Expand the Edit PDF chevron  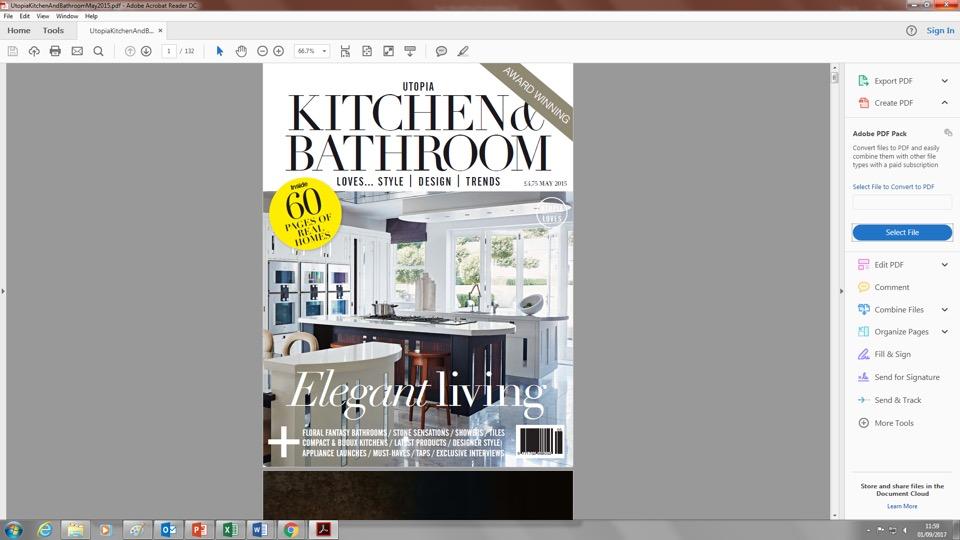(945, 264)
